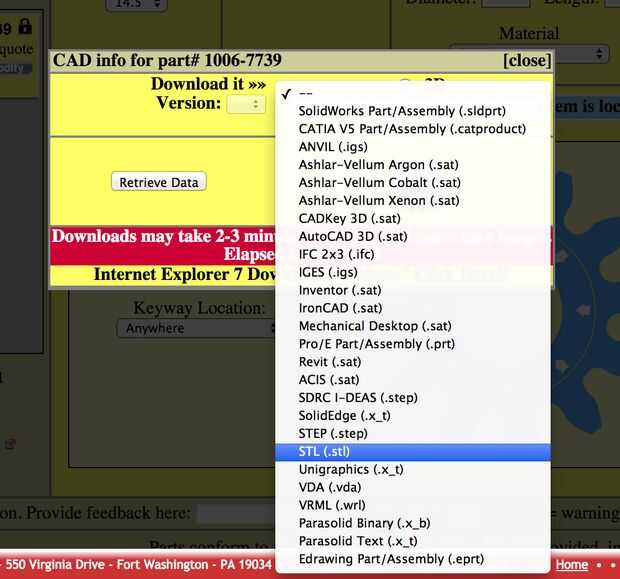Image resolution: width=620 pixels, height=579 pixels.
Task: Select Revit (.sat) format
Action: click(x=412, y=362)
